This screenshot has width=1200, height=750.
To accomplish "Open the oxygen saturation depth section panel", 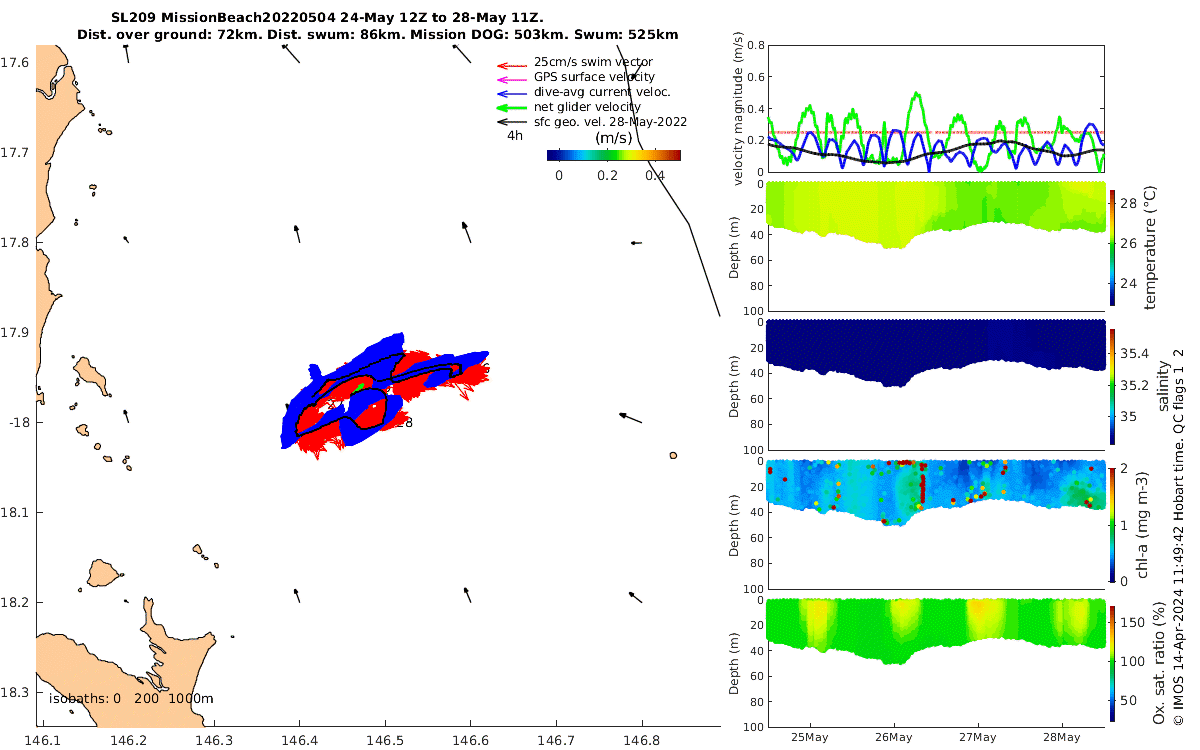I will (x=936, y=662).
